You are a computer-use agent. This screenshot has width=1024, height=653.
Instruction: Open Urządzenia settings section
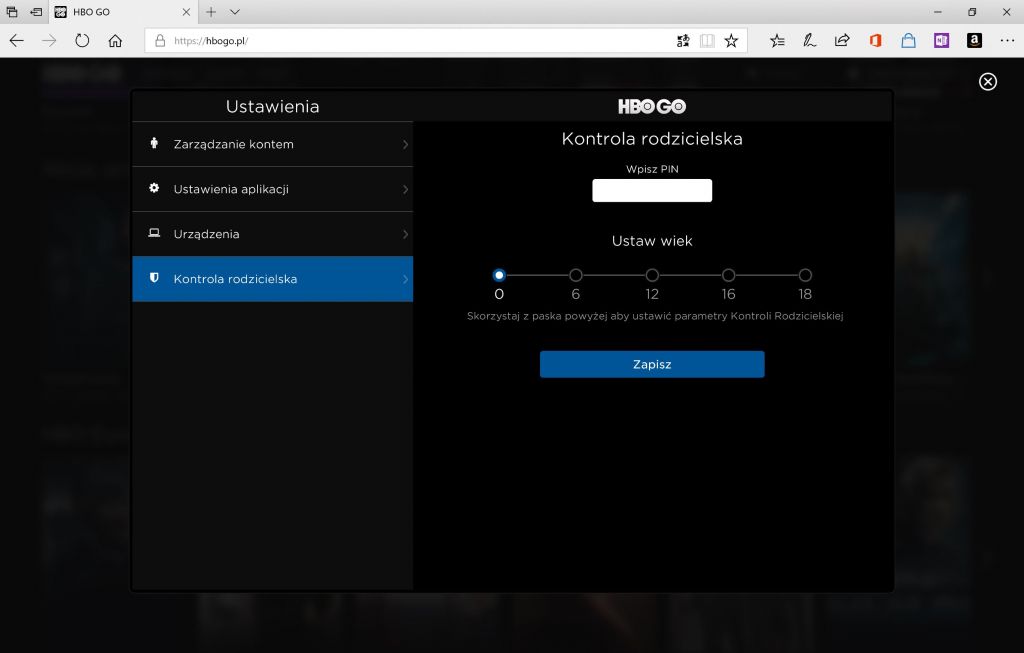(272, 234)
